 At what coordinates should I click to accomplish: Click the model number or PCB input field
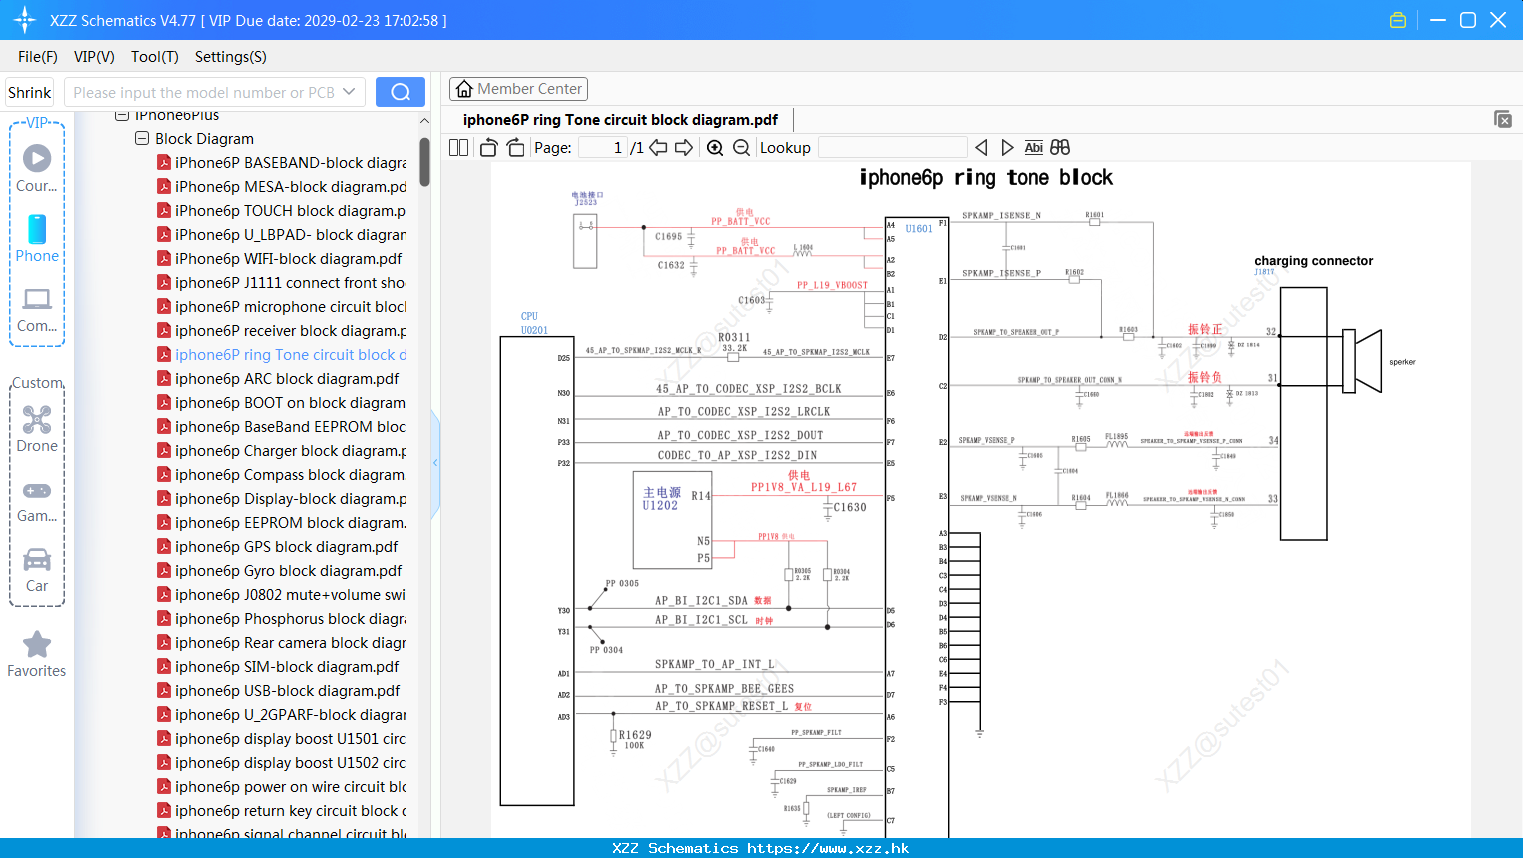coord(204,92)
